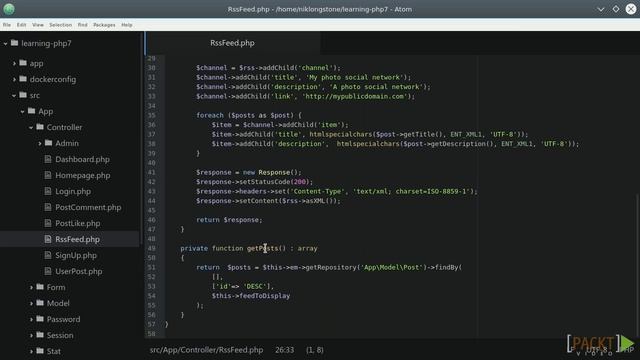Screen dimensions: 640x360
Task: Click the getPosts function name in code
Action: coord(262,249)
